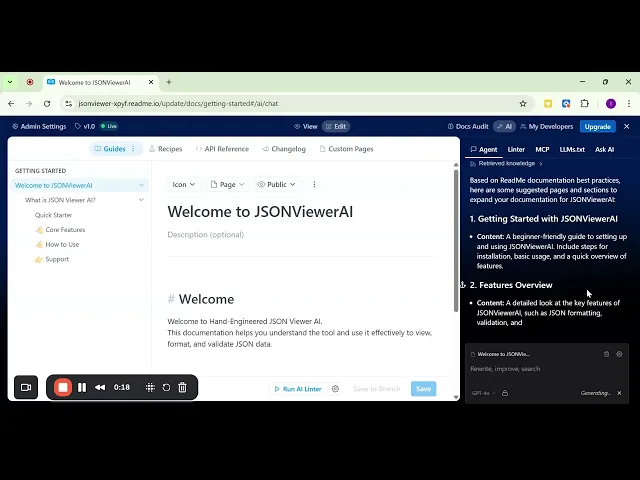
Task: Cancel generating with the X icon
Action: pyautogui.click(x=619, y=393)
